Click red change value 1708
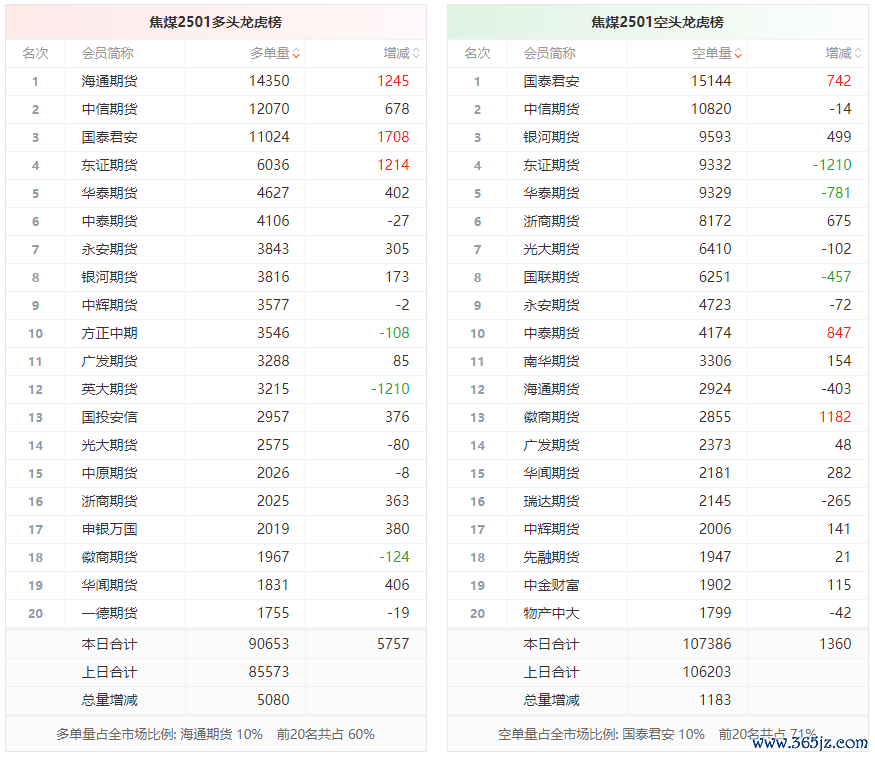 (x=393, y=137)
